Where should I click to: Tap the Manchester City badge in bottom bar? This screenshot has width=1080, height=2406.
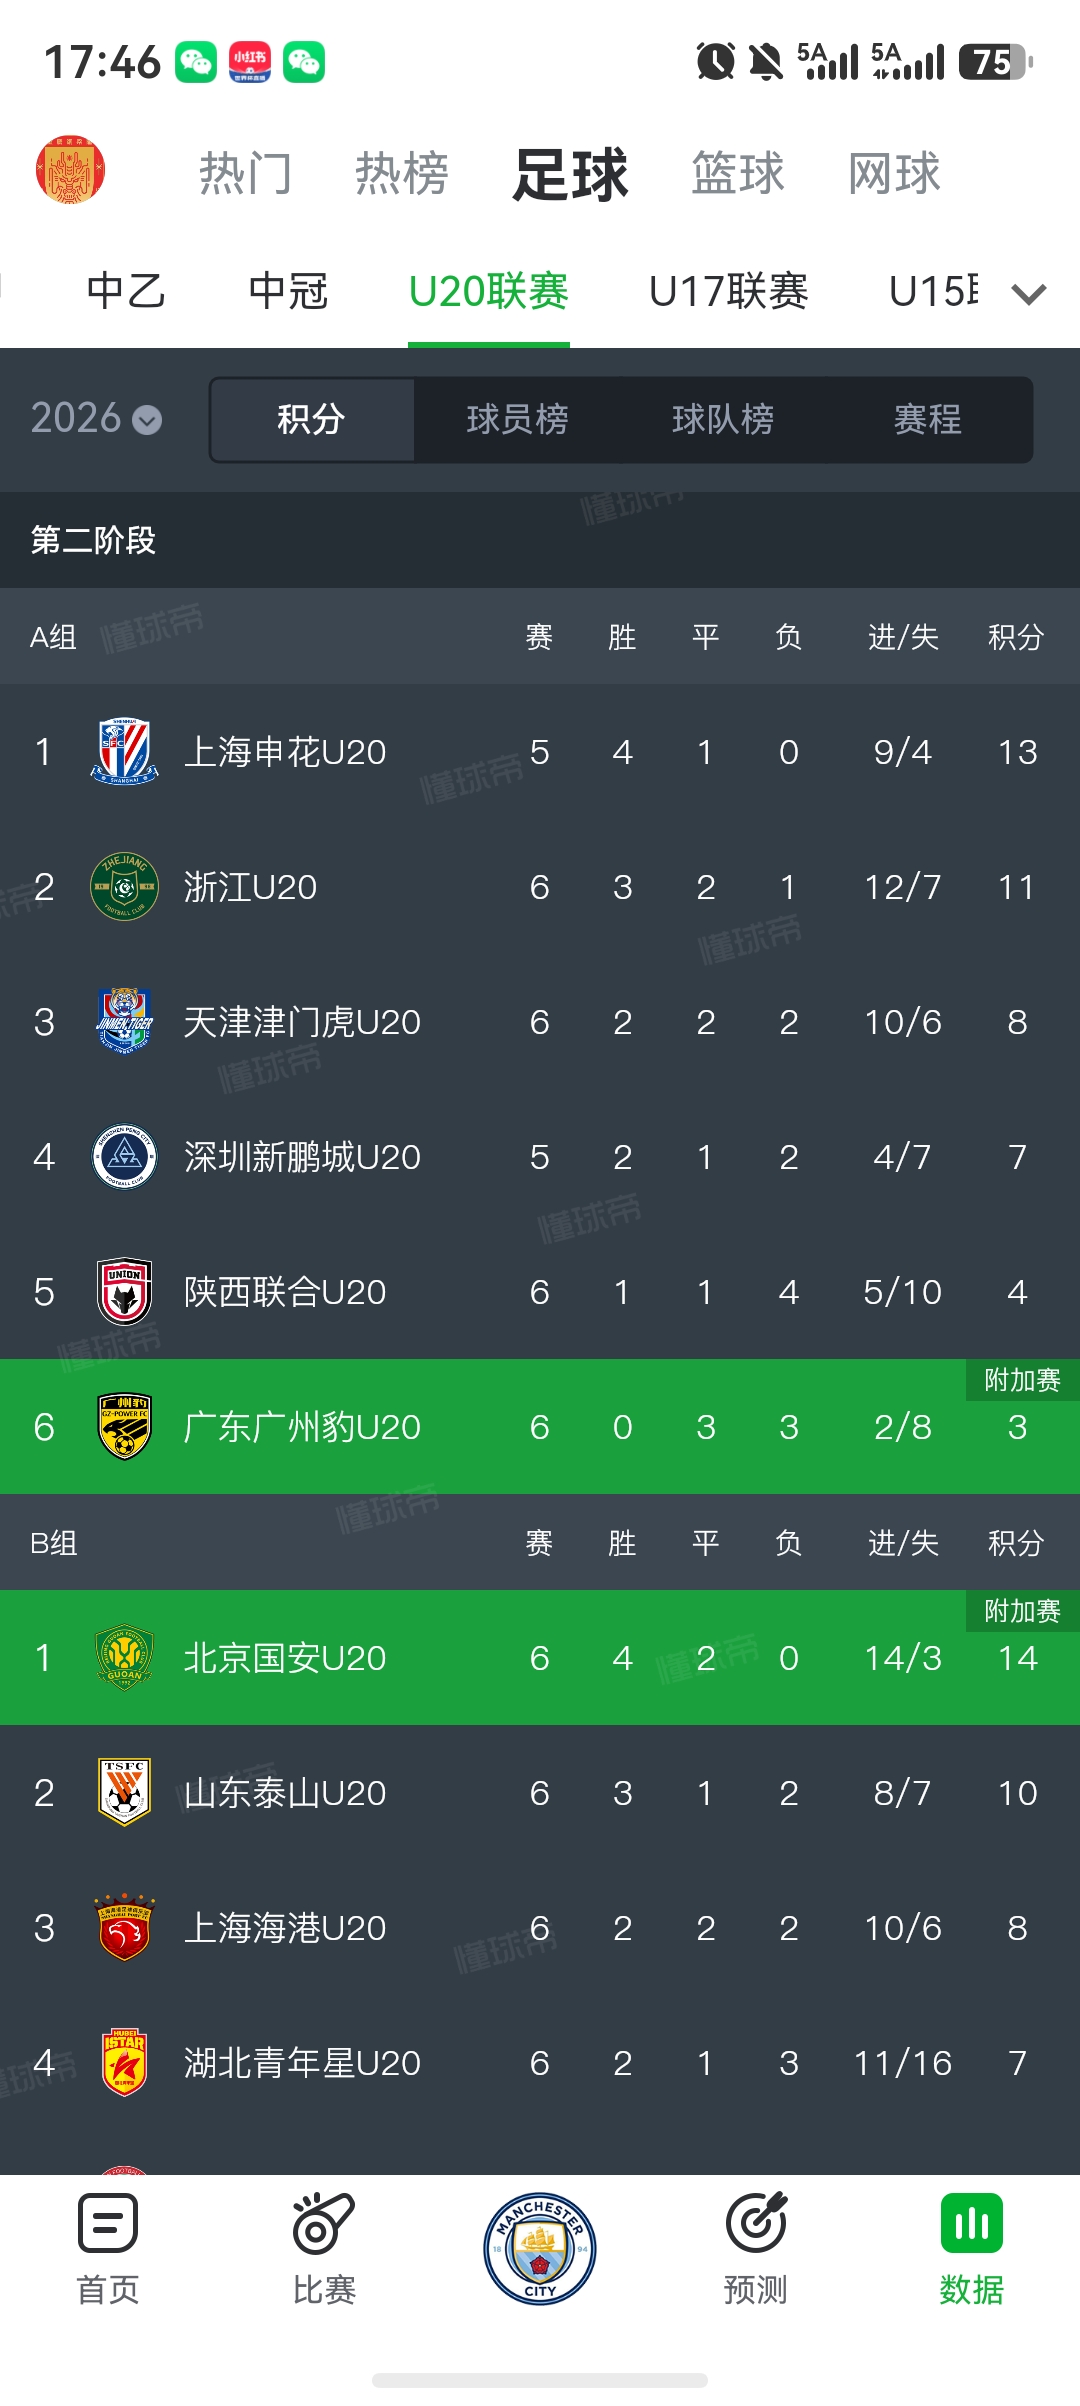(540, 2248)
